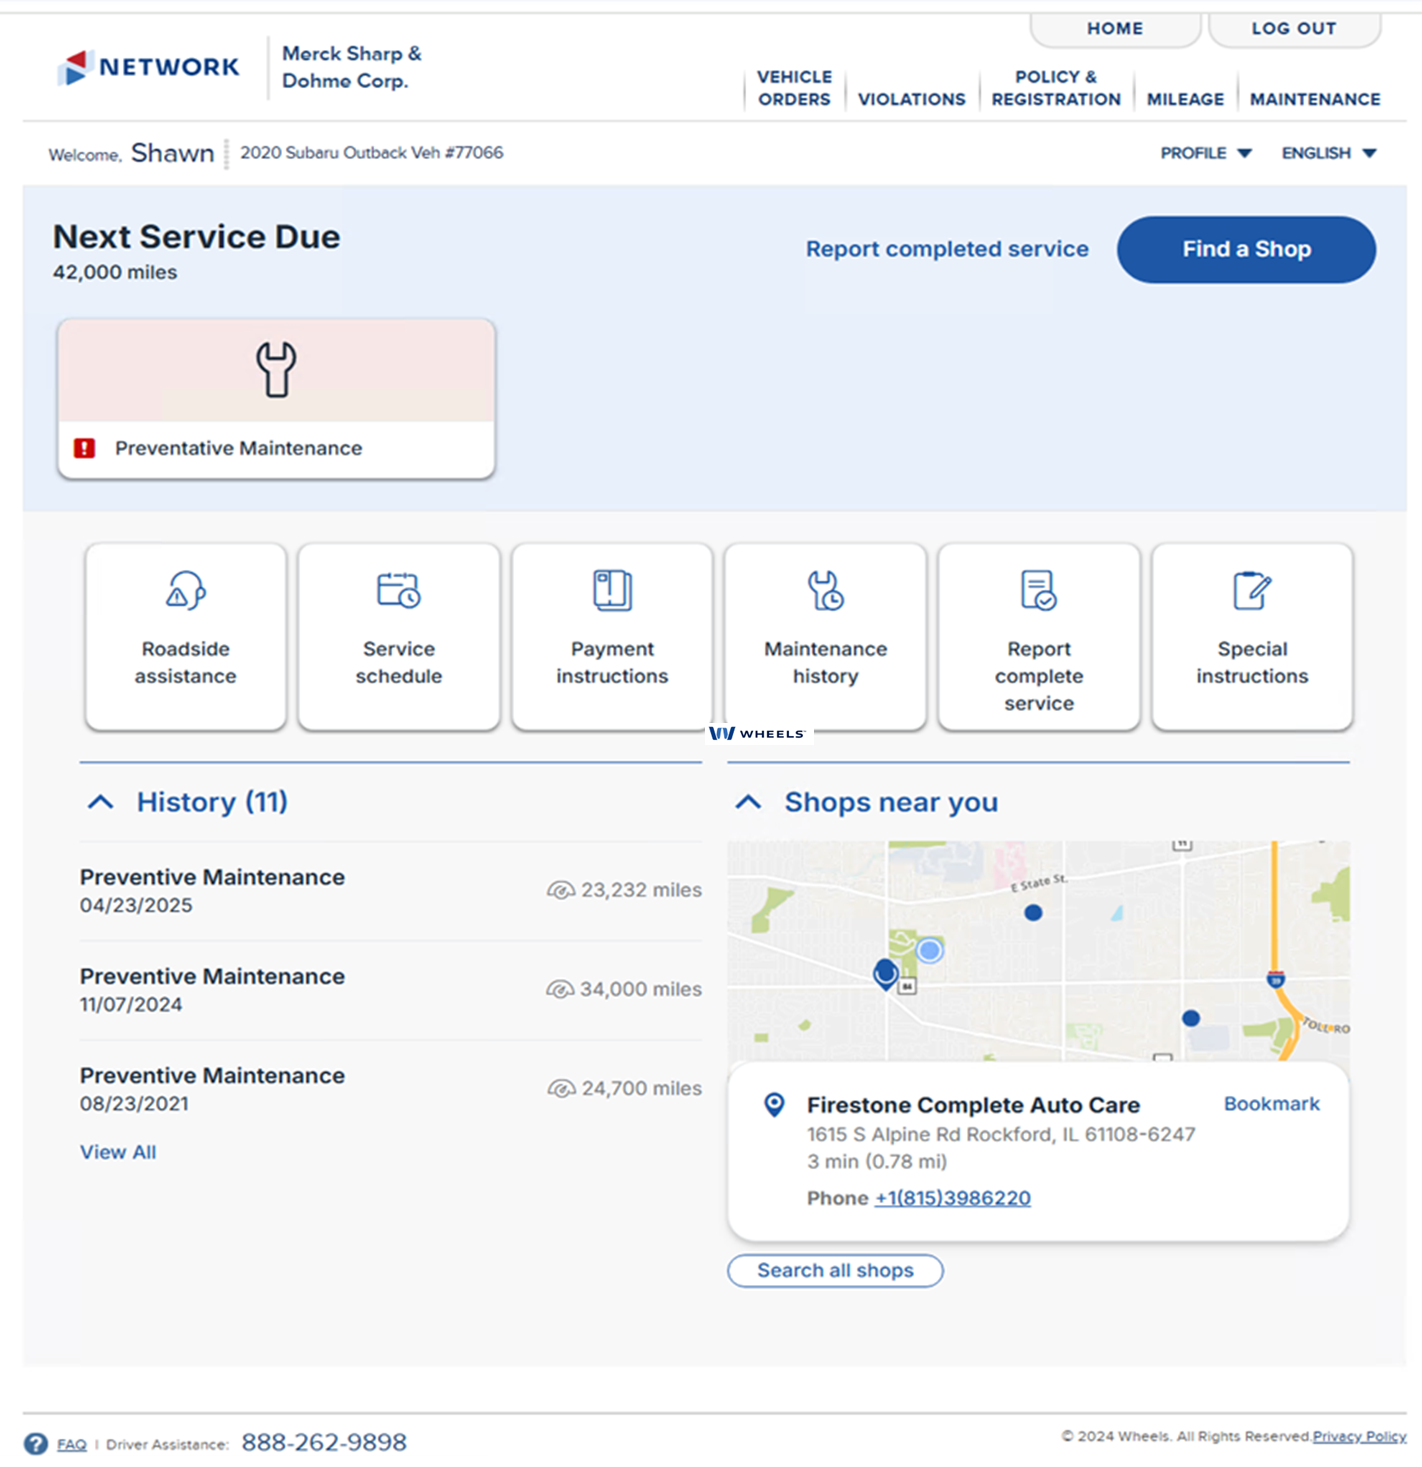
Task: Open the MILEAGE section
Action: click(1186, 98)
